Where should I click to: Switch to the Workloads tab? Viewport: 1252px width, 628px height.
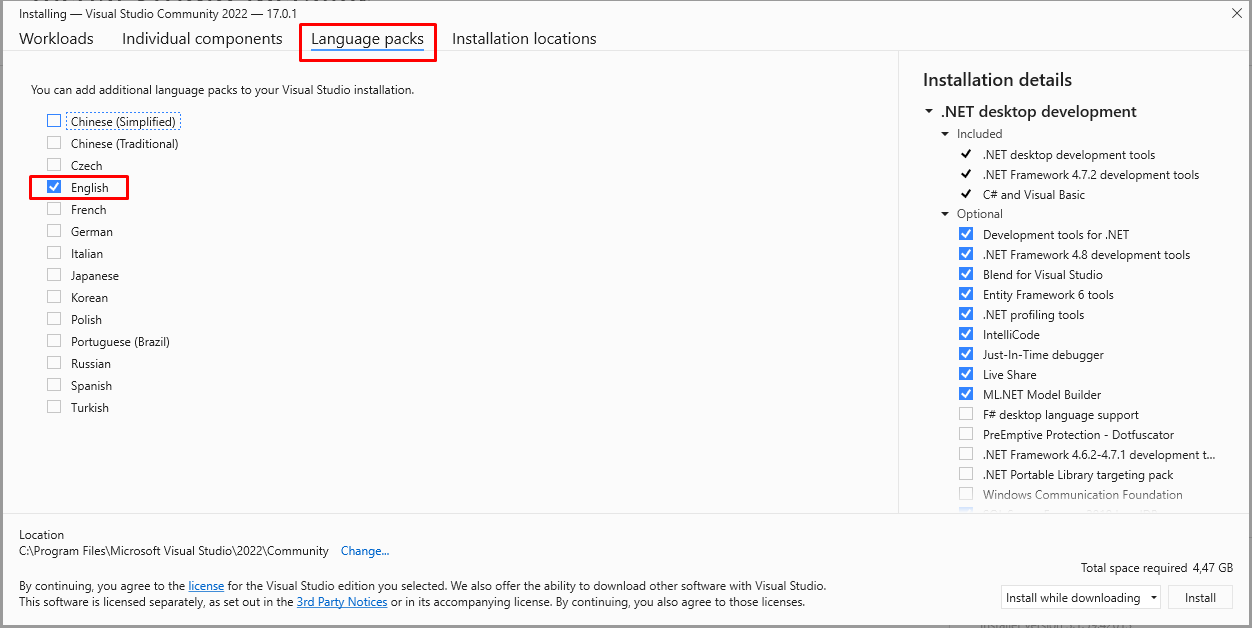click(x=56, y=38)
